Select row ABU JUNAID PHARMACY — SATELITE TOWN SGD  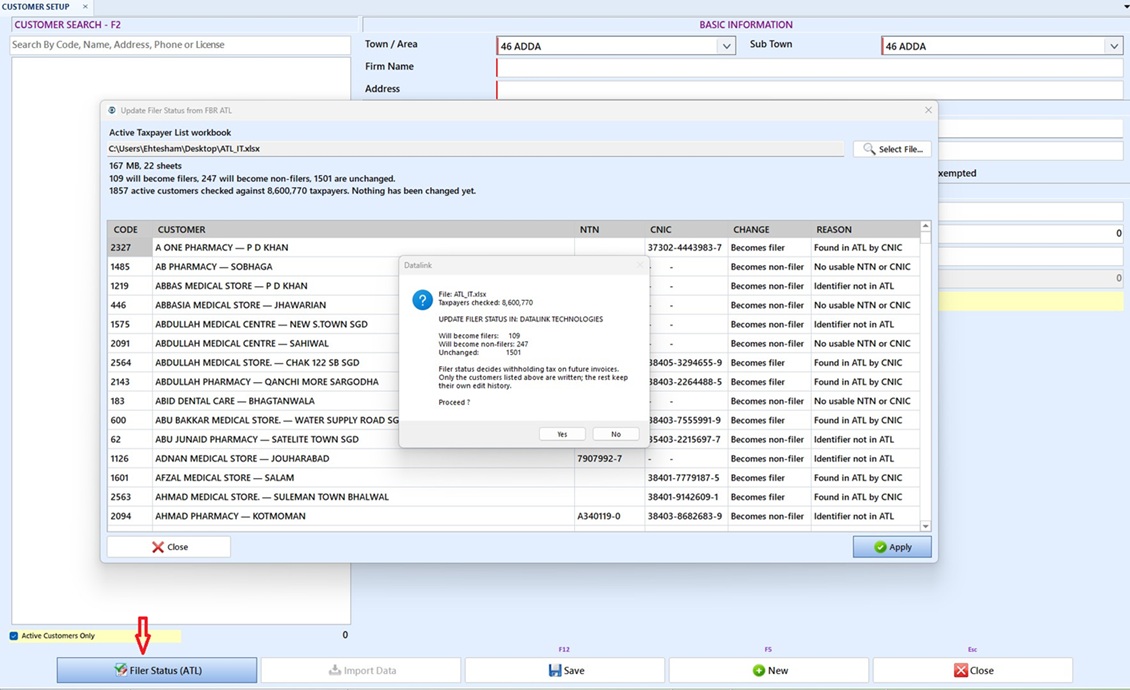point(514,439)
